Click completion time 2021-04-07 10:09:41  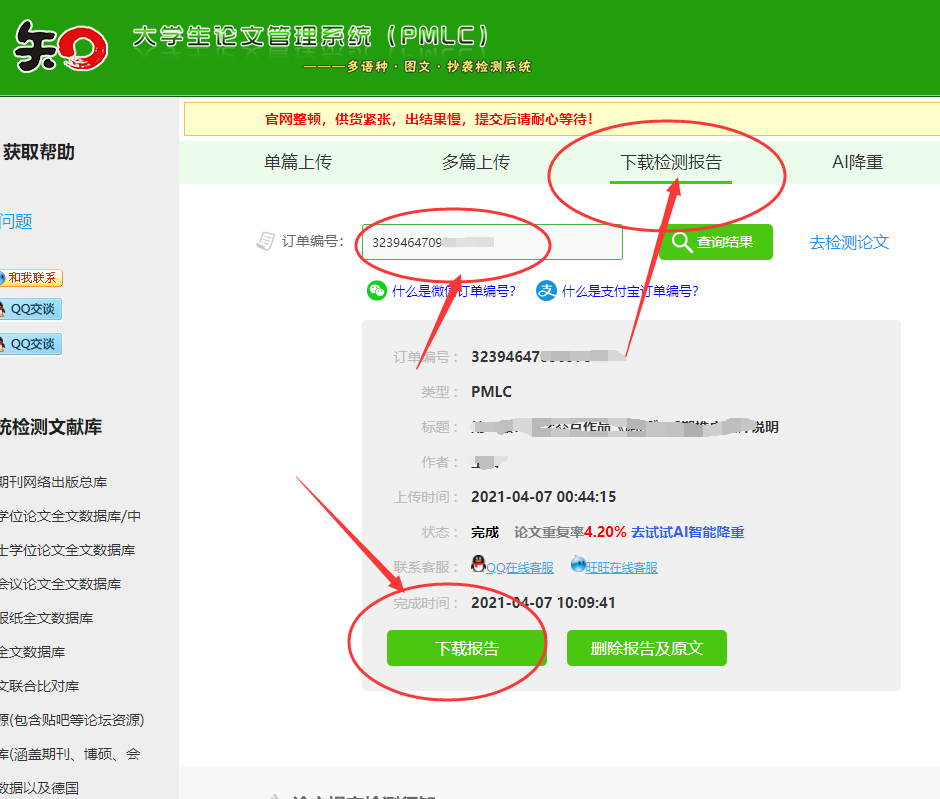543,603
